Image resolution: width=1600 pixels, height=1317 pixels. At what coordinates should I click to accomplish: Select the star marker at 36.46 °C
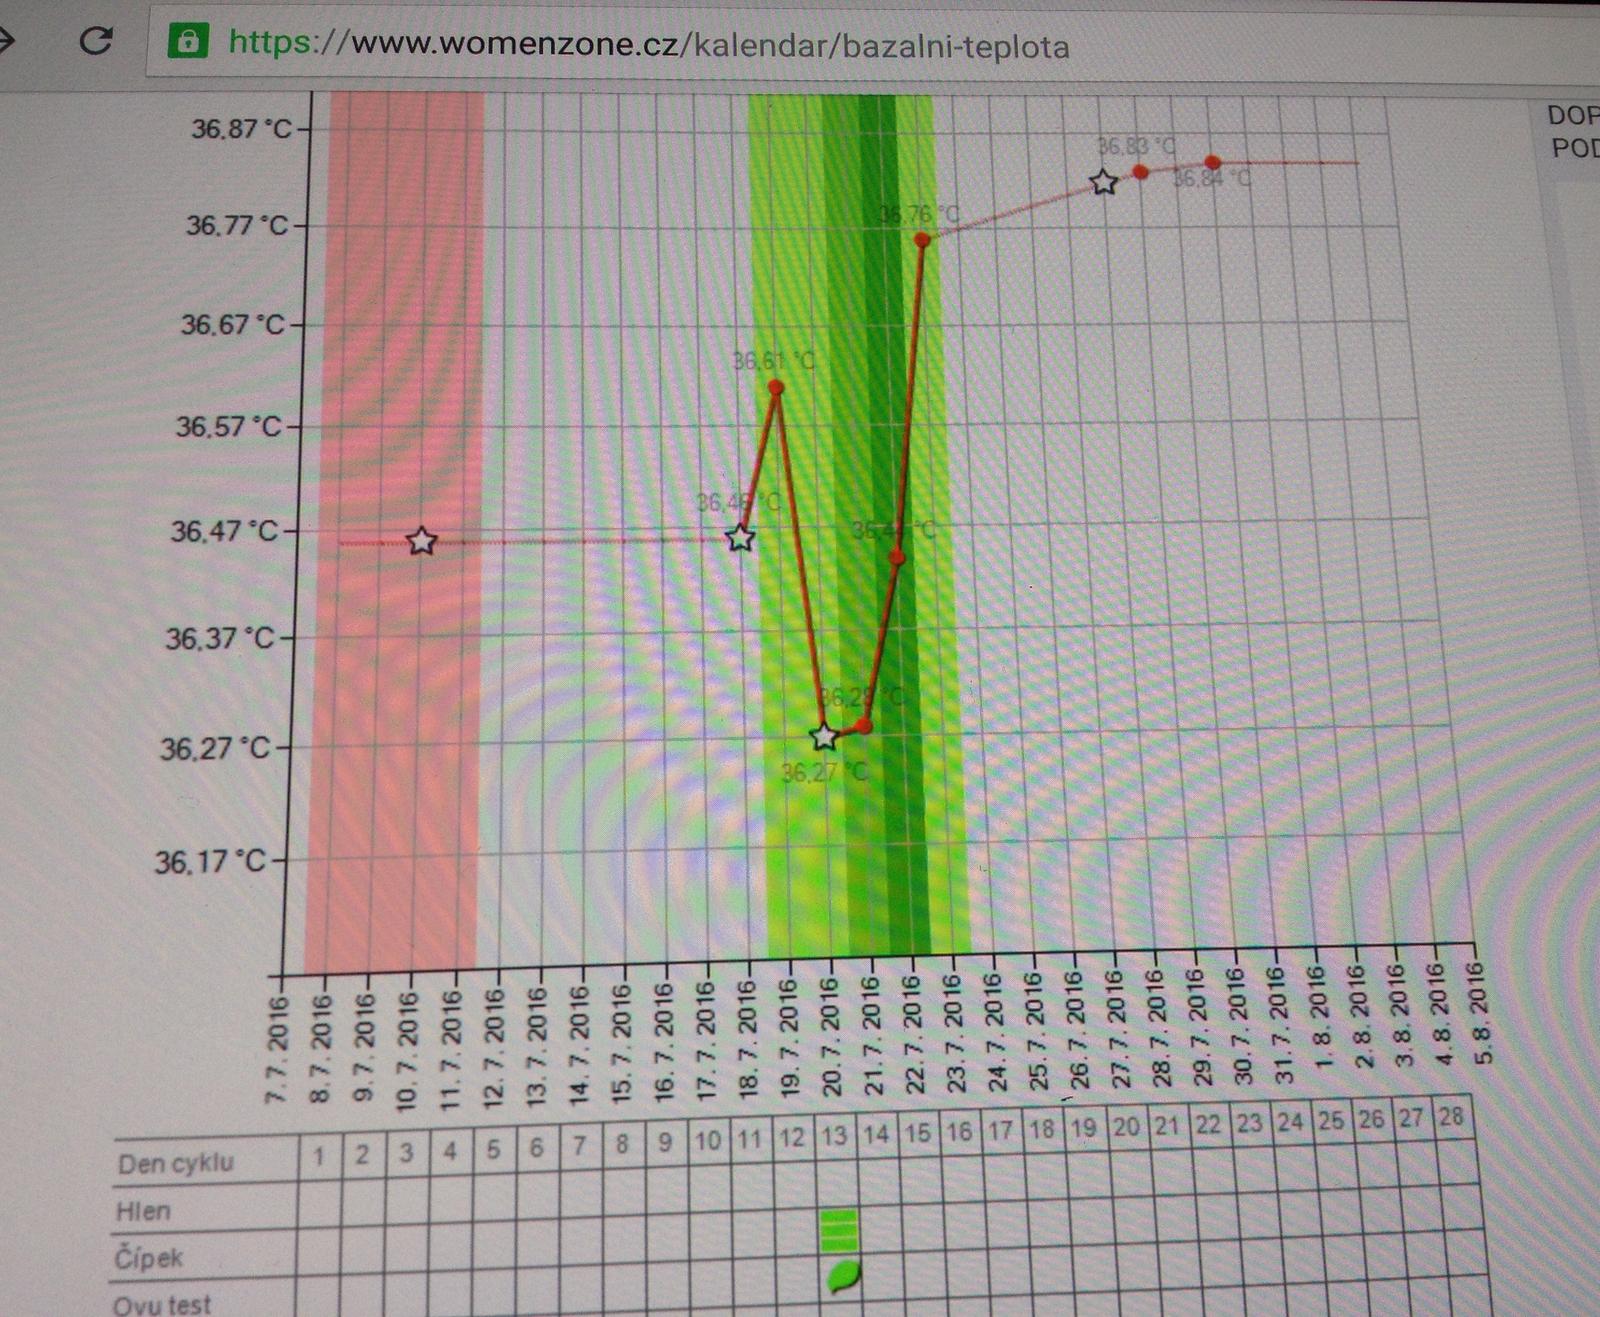click(740, 538)
